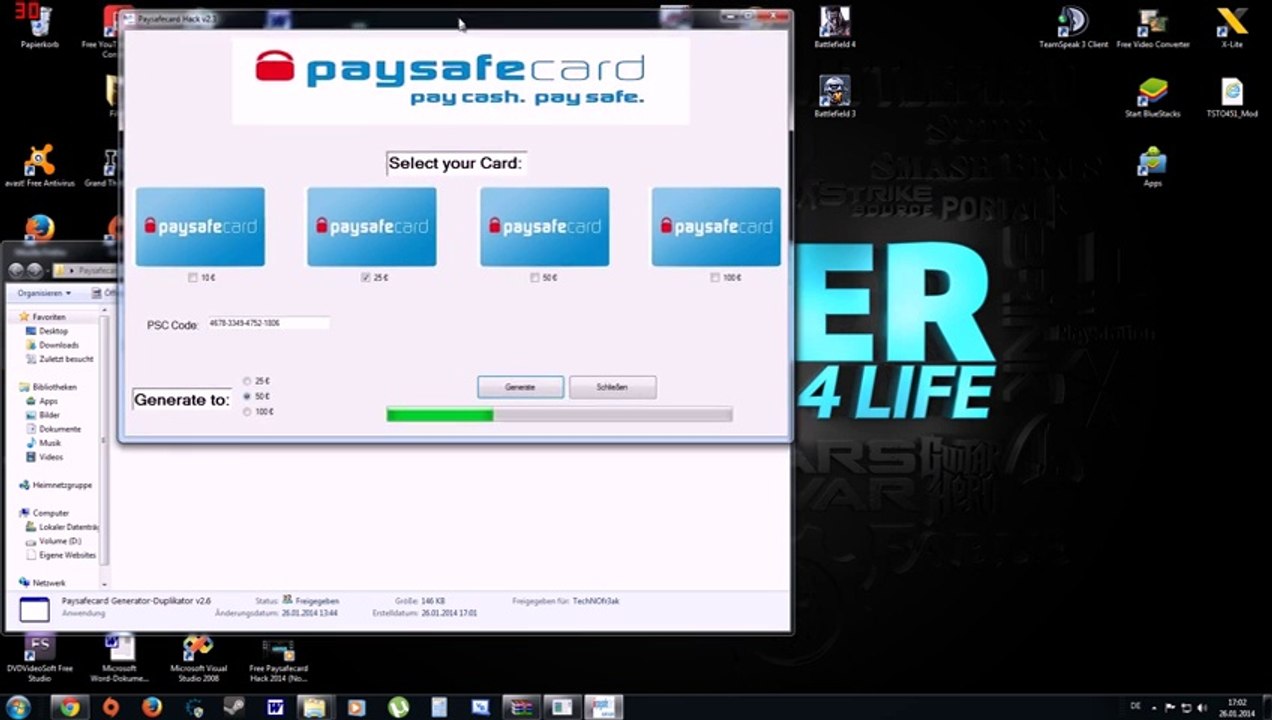Click the Generate button
This screenshot has width=1272, height=720.
pyautogui.click(x=520, y=387)
